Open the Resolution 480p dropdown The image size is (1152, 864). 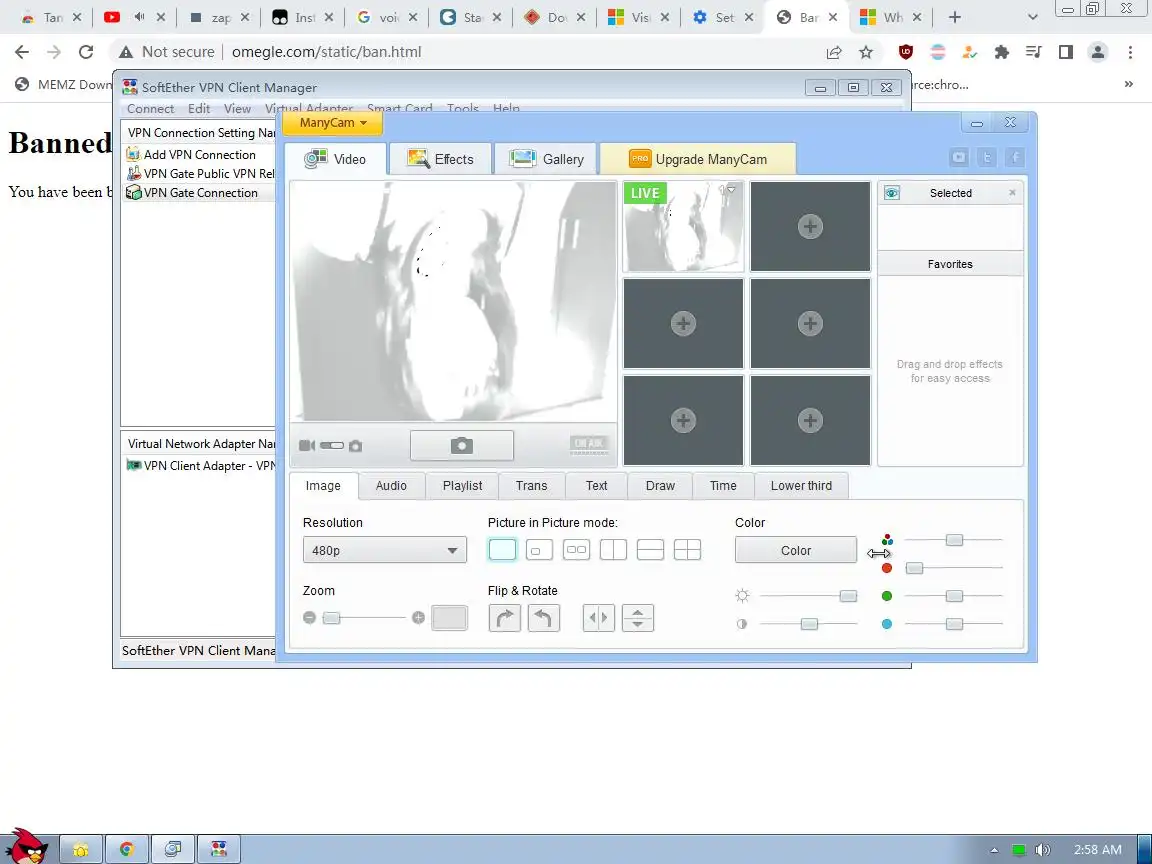pyautogui.click(x=384, y=550)
